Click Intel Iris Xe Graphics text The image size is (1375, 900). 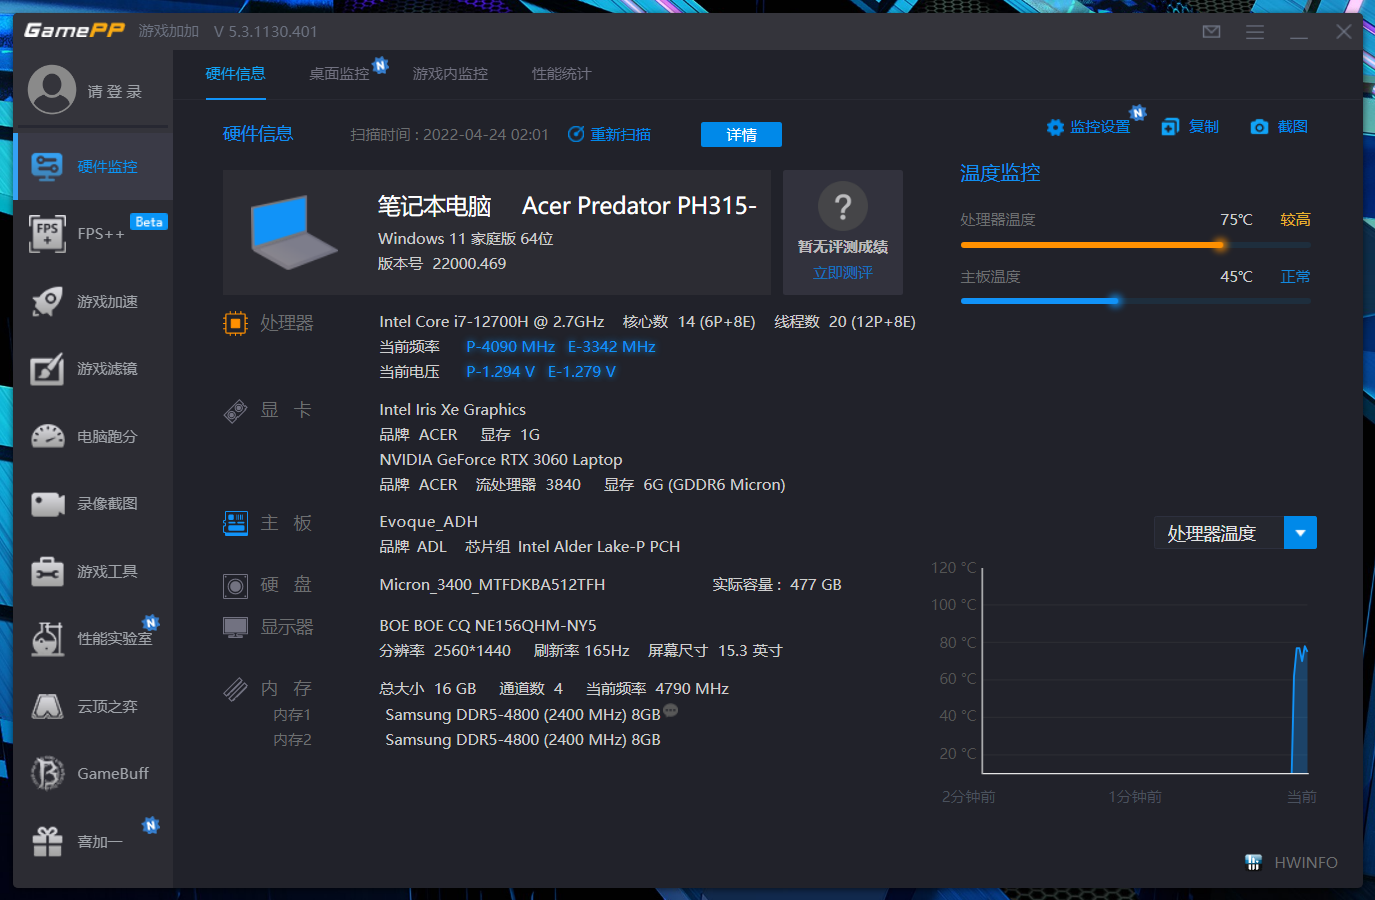pos(452,410)
